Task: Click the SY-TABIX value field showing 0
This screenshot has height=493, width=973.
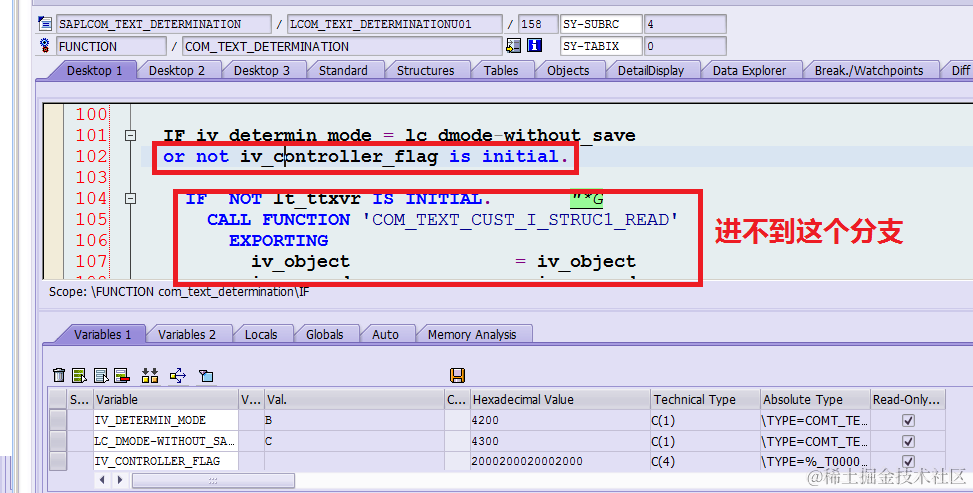Action: 685,46
